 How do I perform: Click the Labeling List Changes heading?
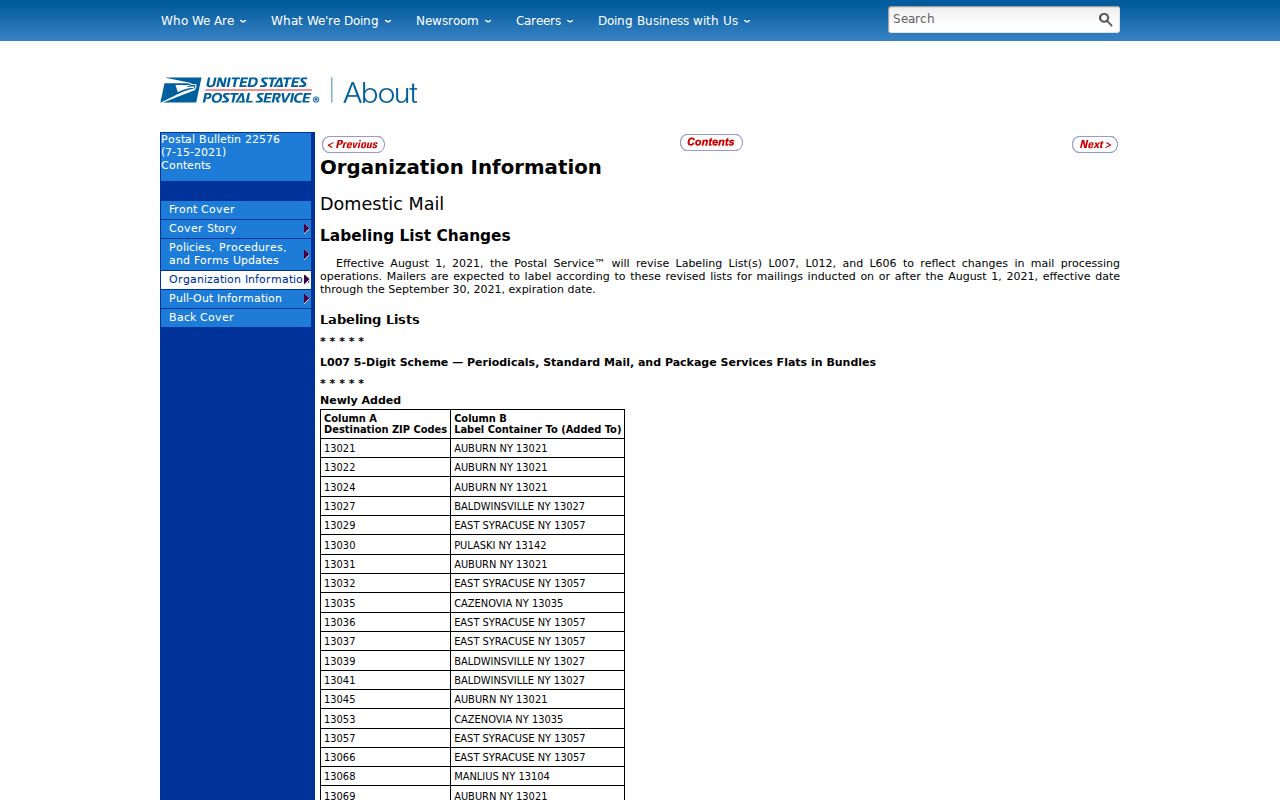pos(415,236)
